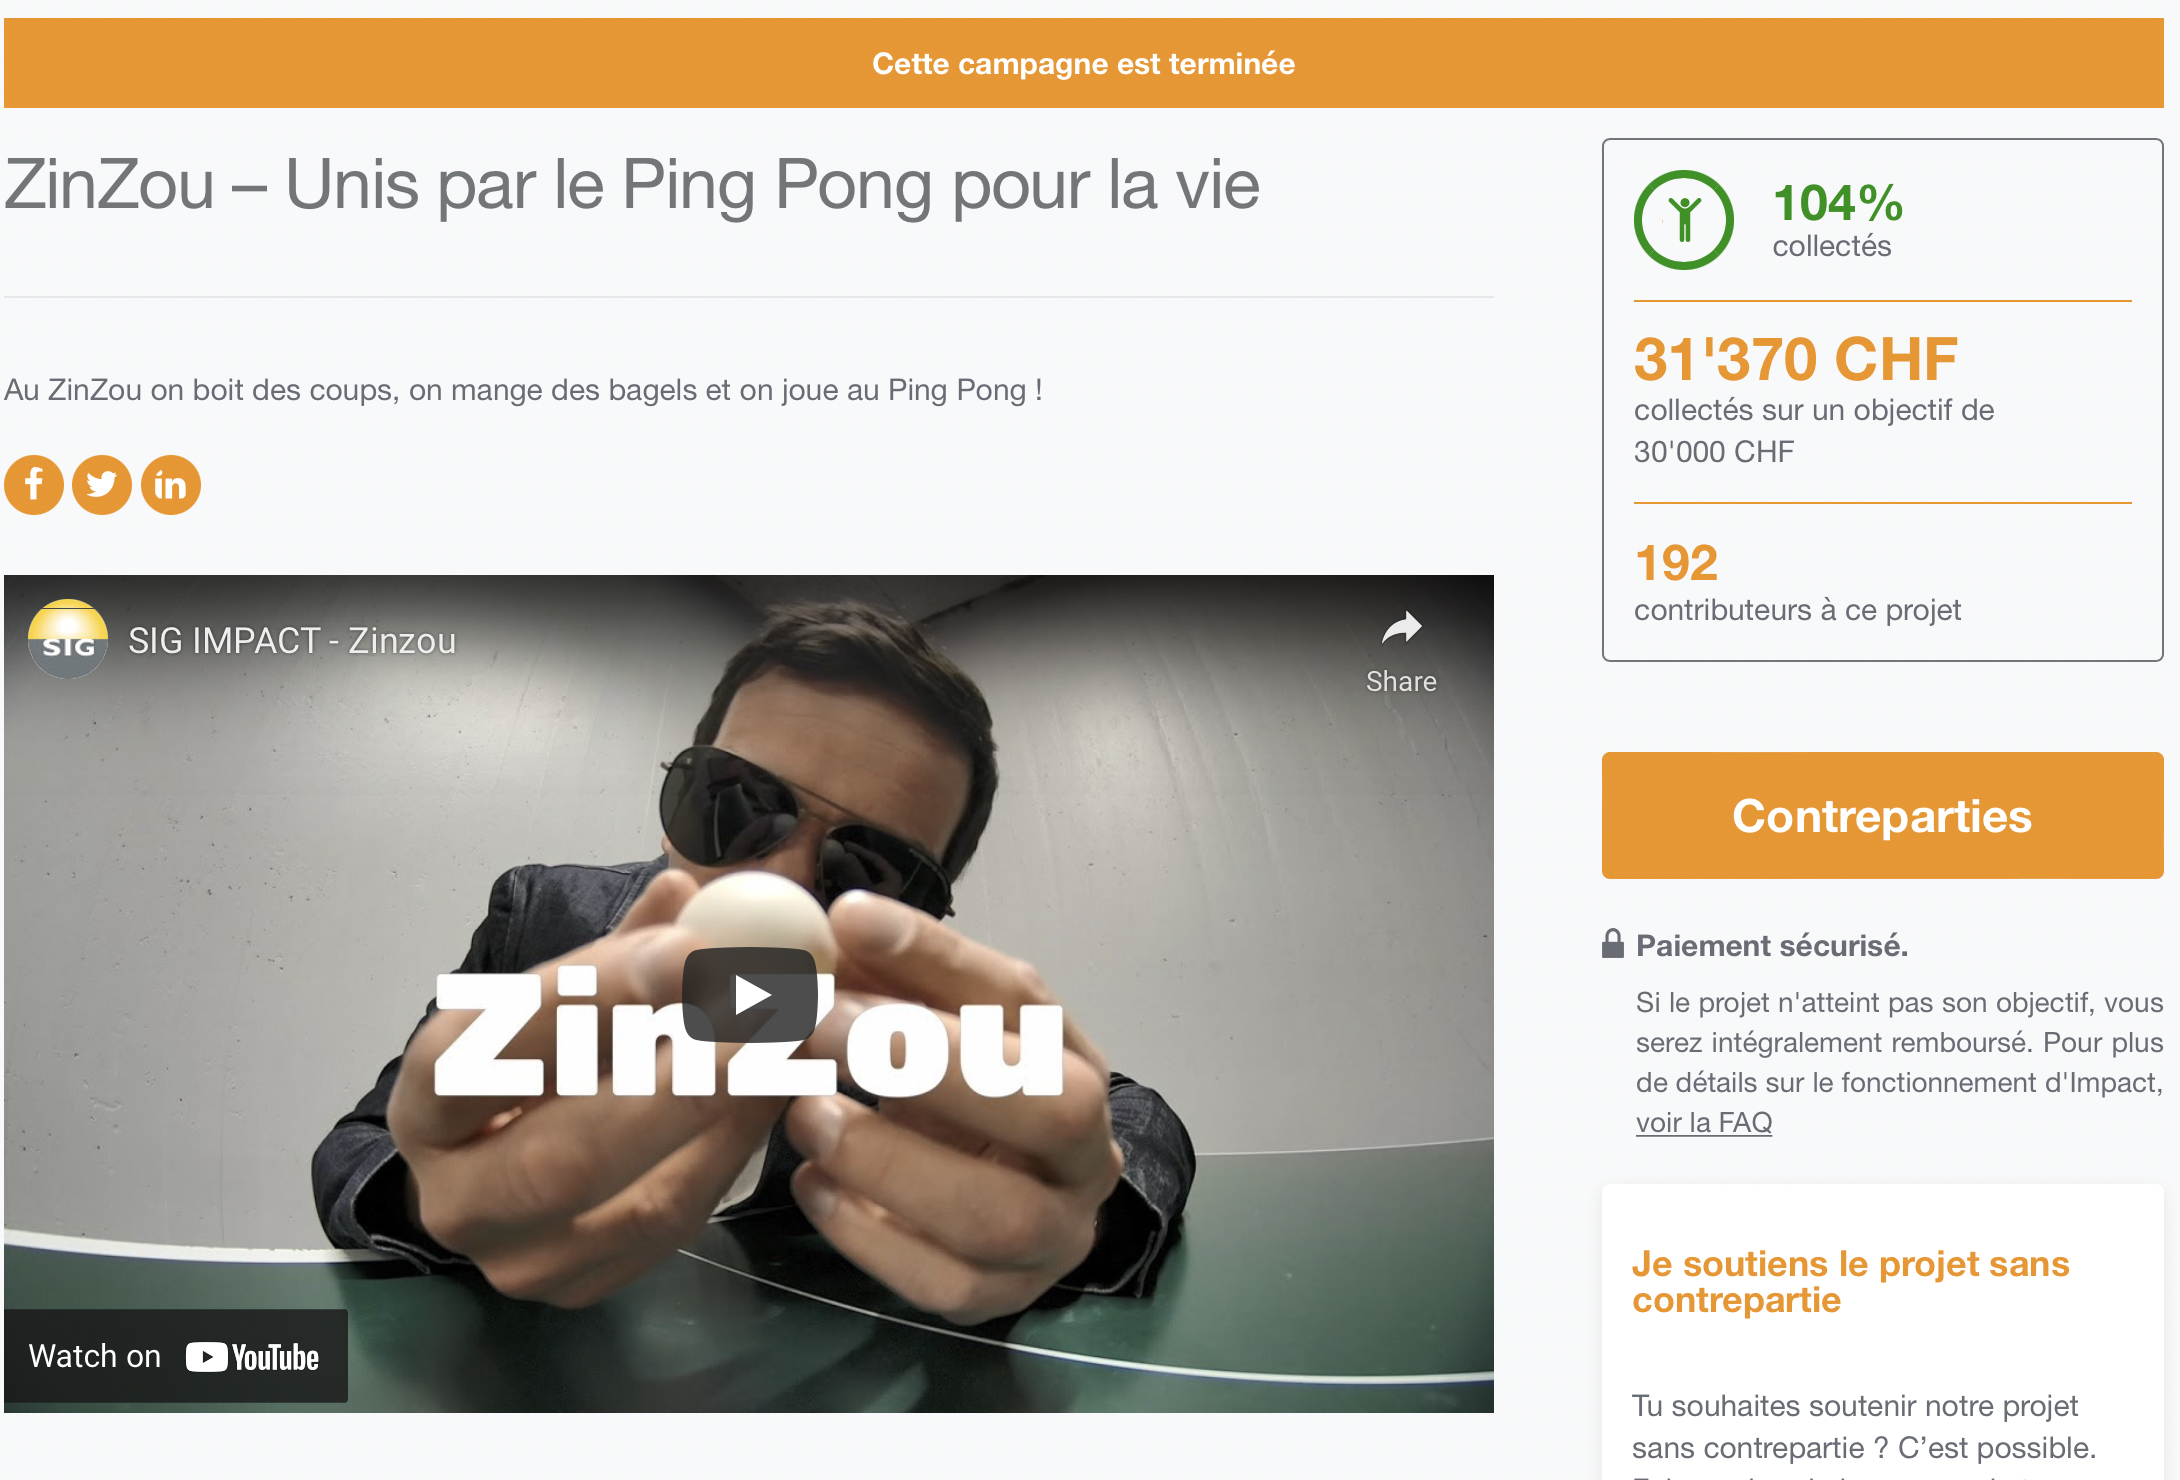Click the padlock icon beside Paiement sécurisé
2180x1480 pixels.
click(x=1612, y=944)
